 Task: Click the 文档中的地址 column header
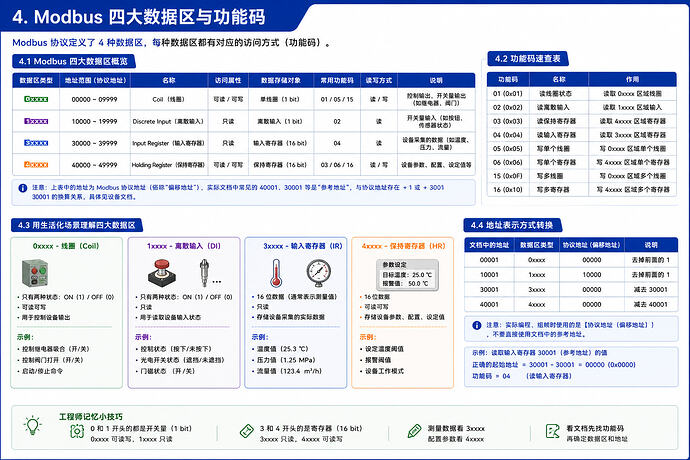click(x=489, y=245)
